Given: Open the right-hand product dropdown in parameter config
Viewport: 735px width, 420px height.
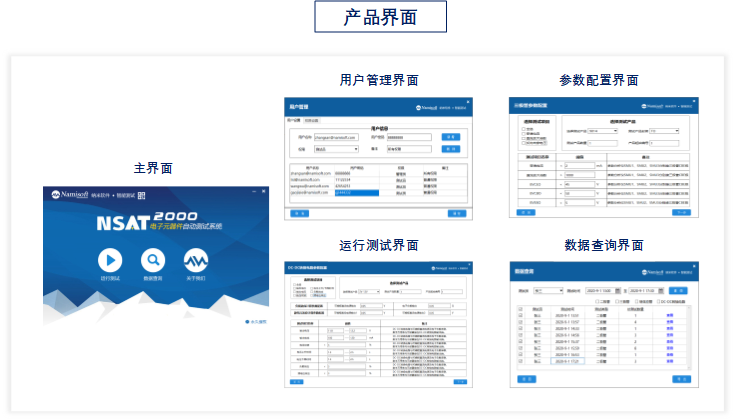Looking at the screenshot, I should tap(664, 131).
